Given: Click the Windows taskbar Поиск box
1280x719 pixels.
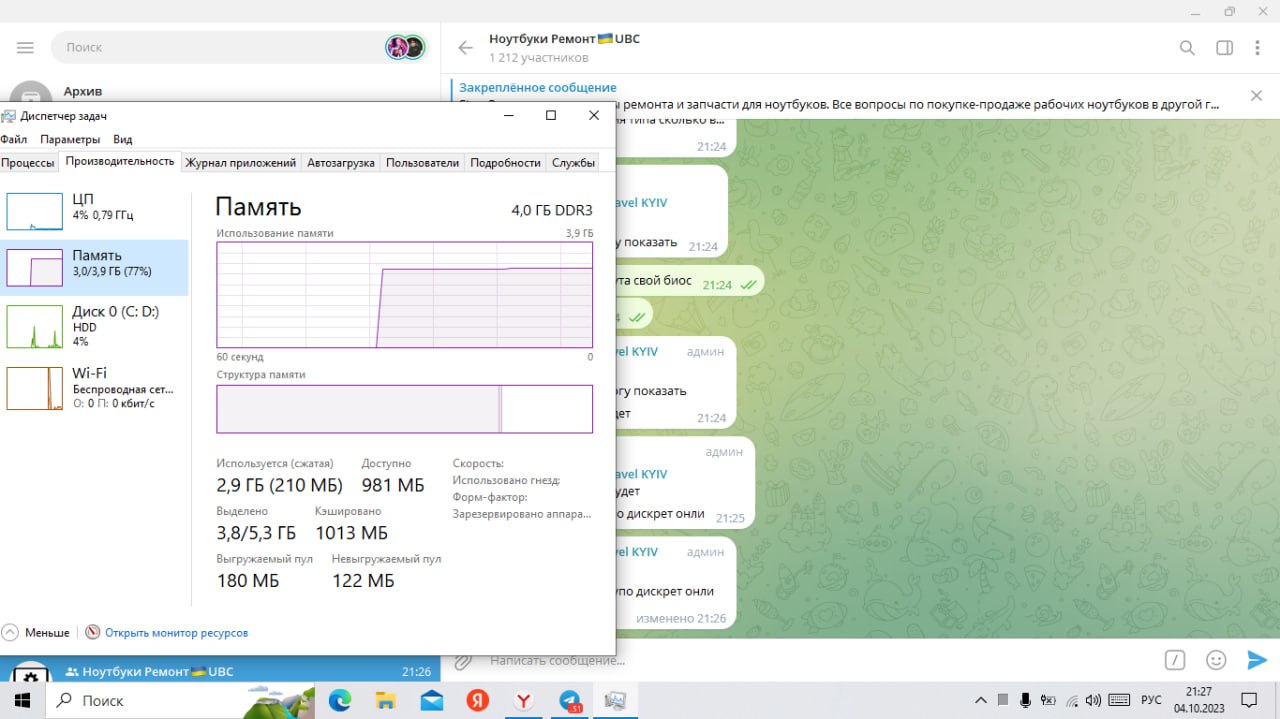Looking at the screenshot, I should click(180, 700).
